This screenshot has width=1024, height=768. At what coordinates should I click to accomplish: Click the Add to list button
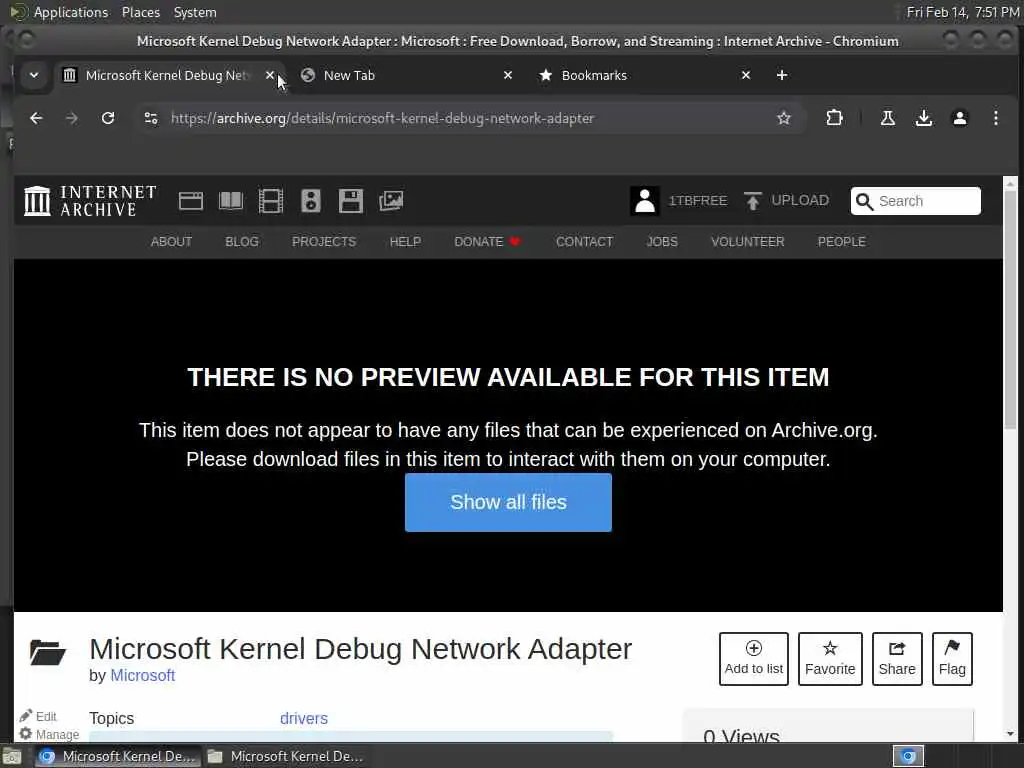click(754, 658)
